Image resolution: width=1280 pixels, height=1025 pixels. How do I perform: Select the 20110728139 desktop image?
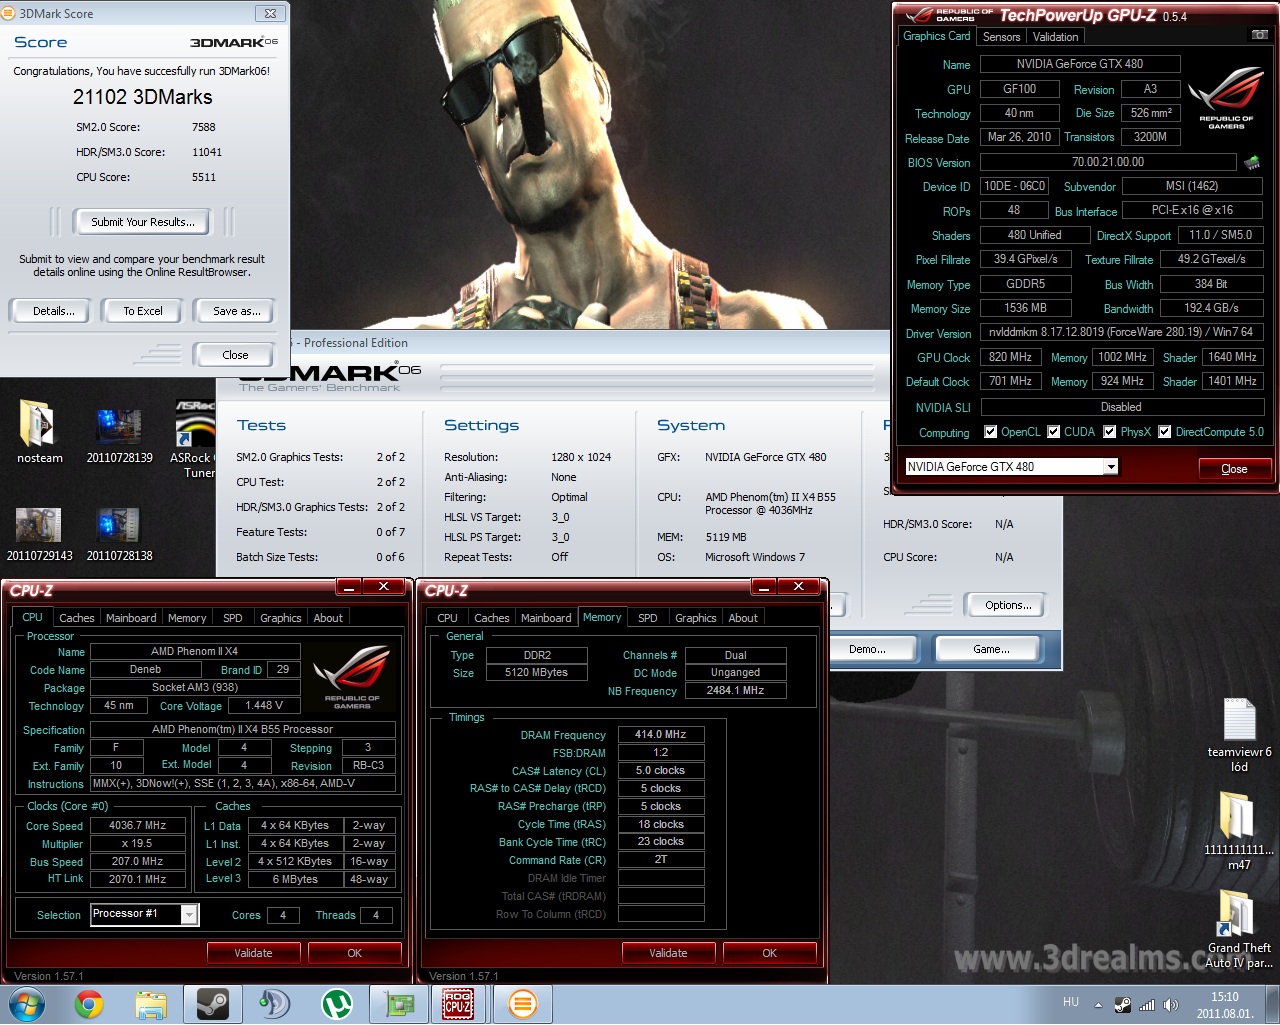coord(119,435)
